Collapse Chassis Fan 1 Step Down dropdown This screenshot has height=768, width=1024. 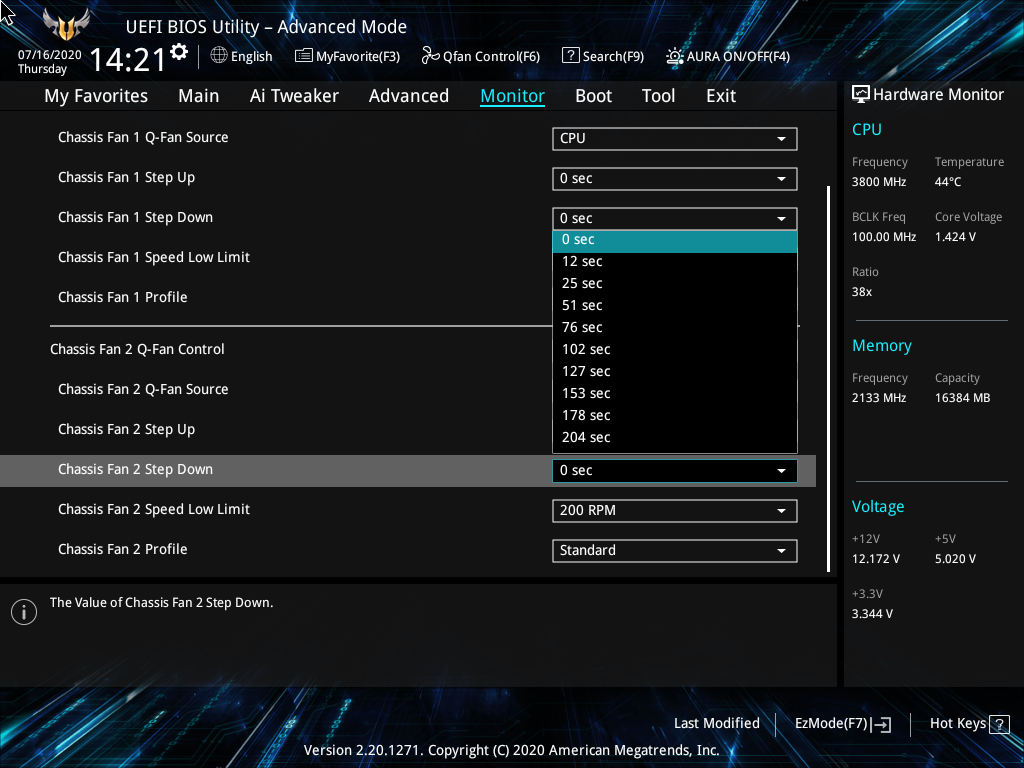[x=675, y=218]
